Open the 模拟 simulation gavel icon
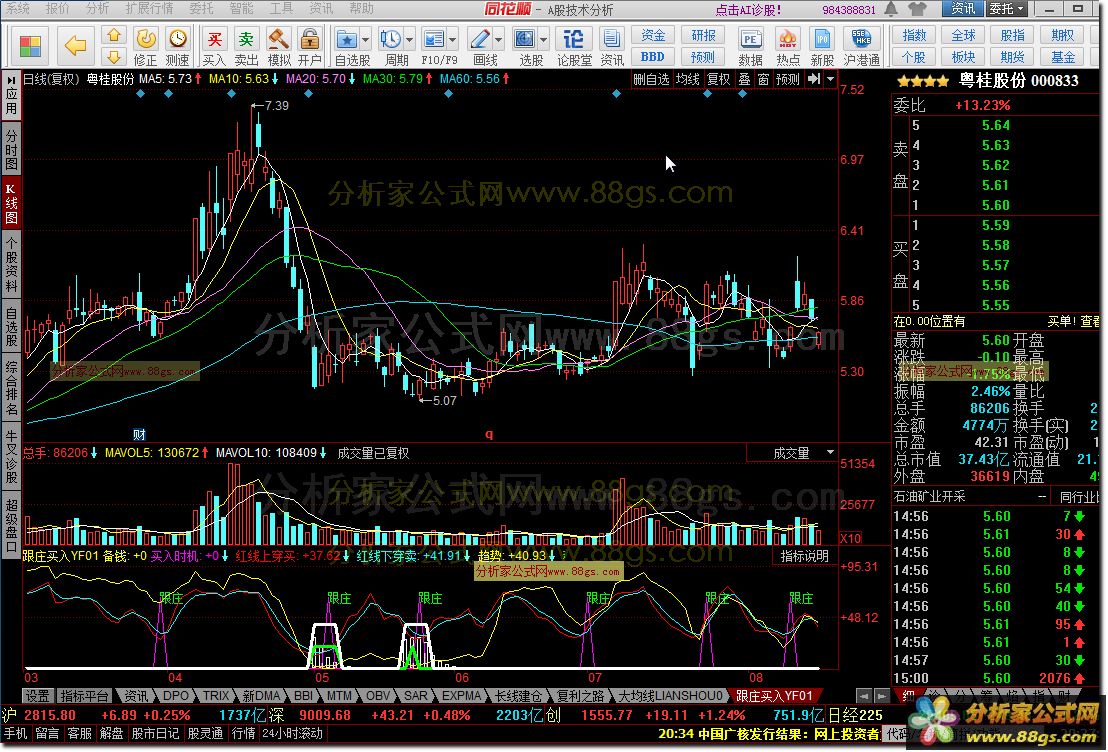The height and width of the screenshot is (752, 1108). point(278,47)
